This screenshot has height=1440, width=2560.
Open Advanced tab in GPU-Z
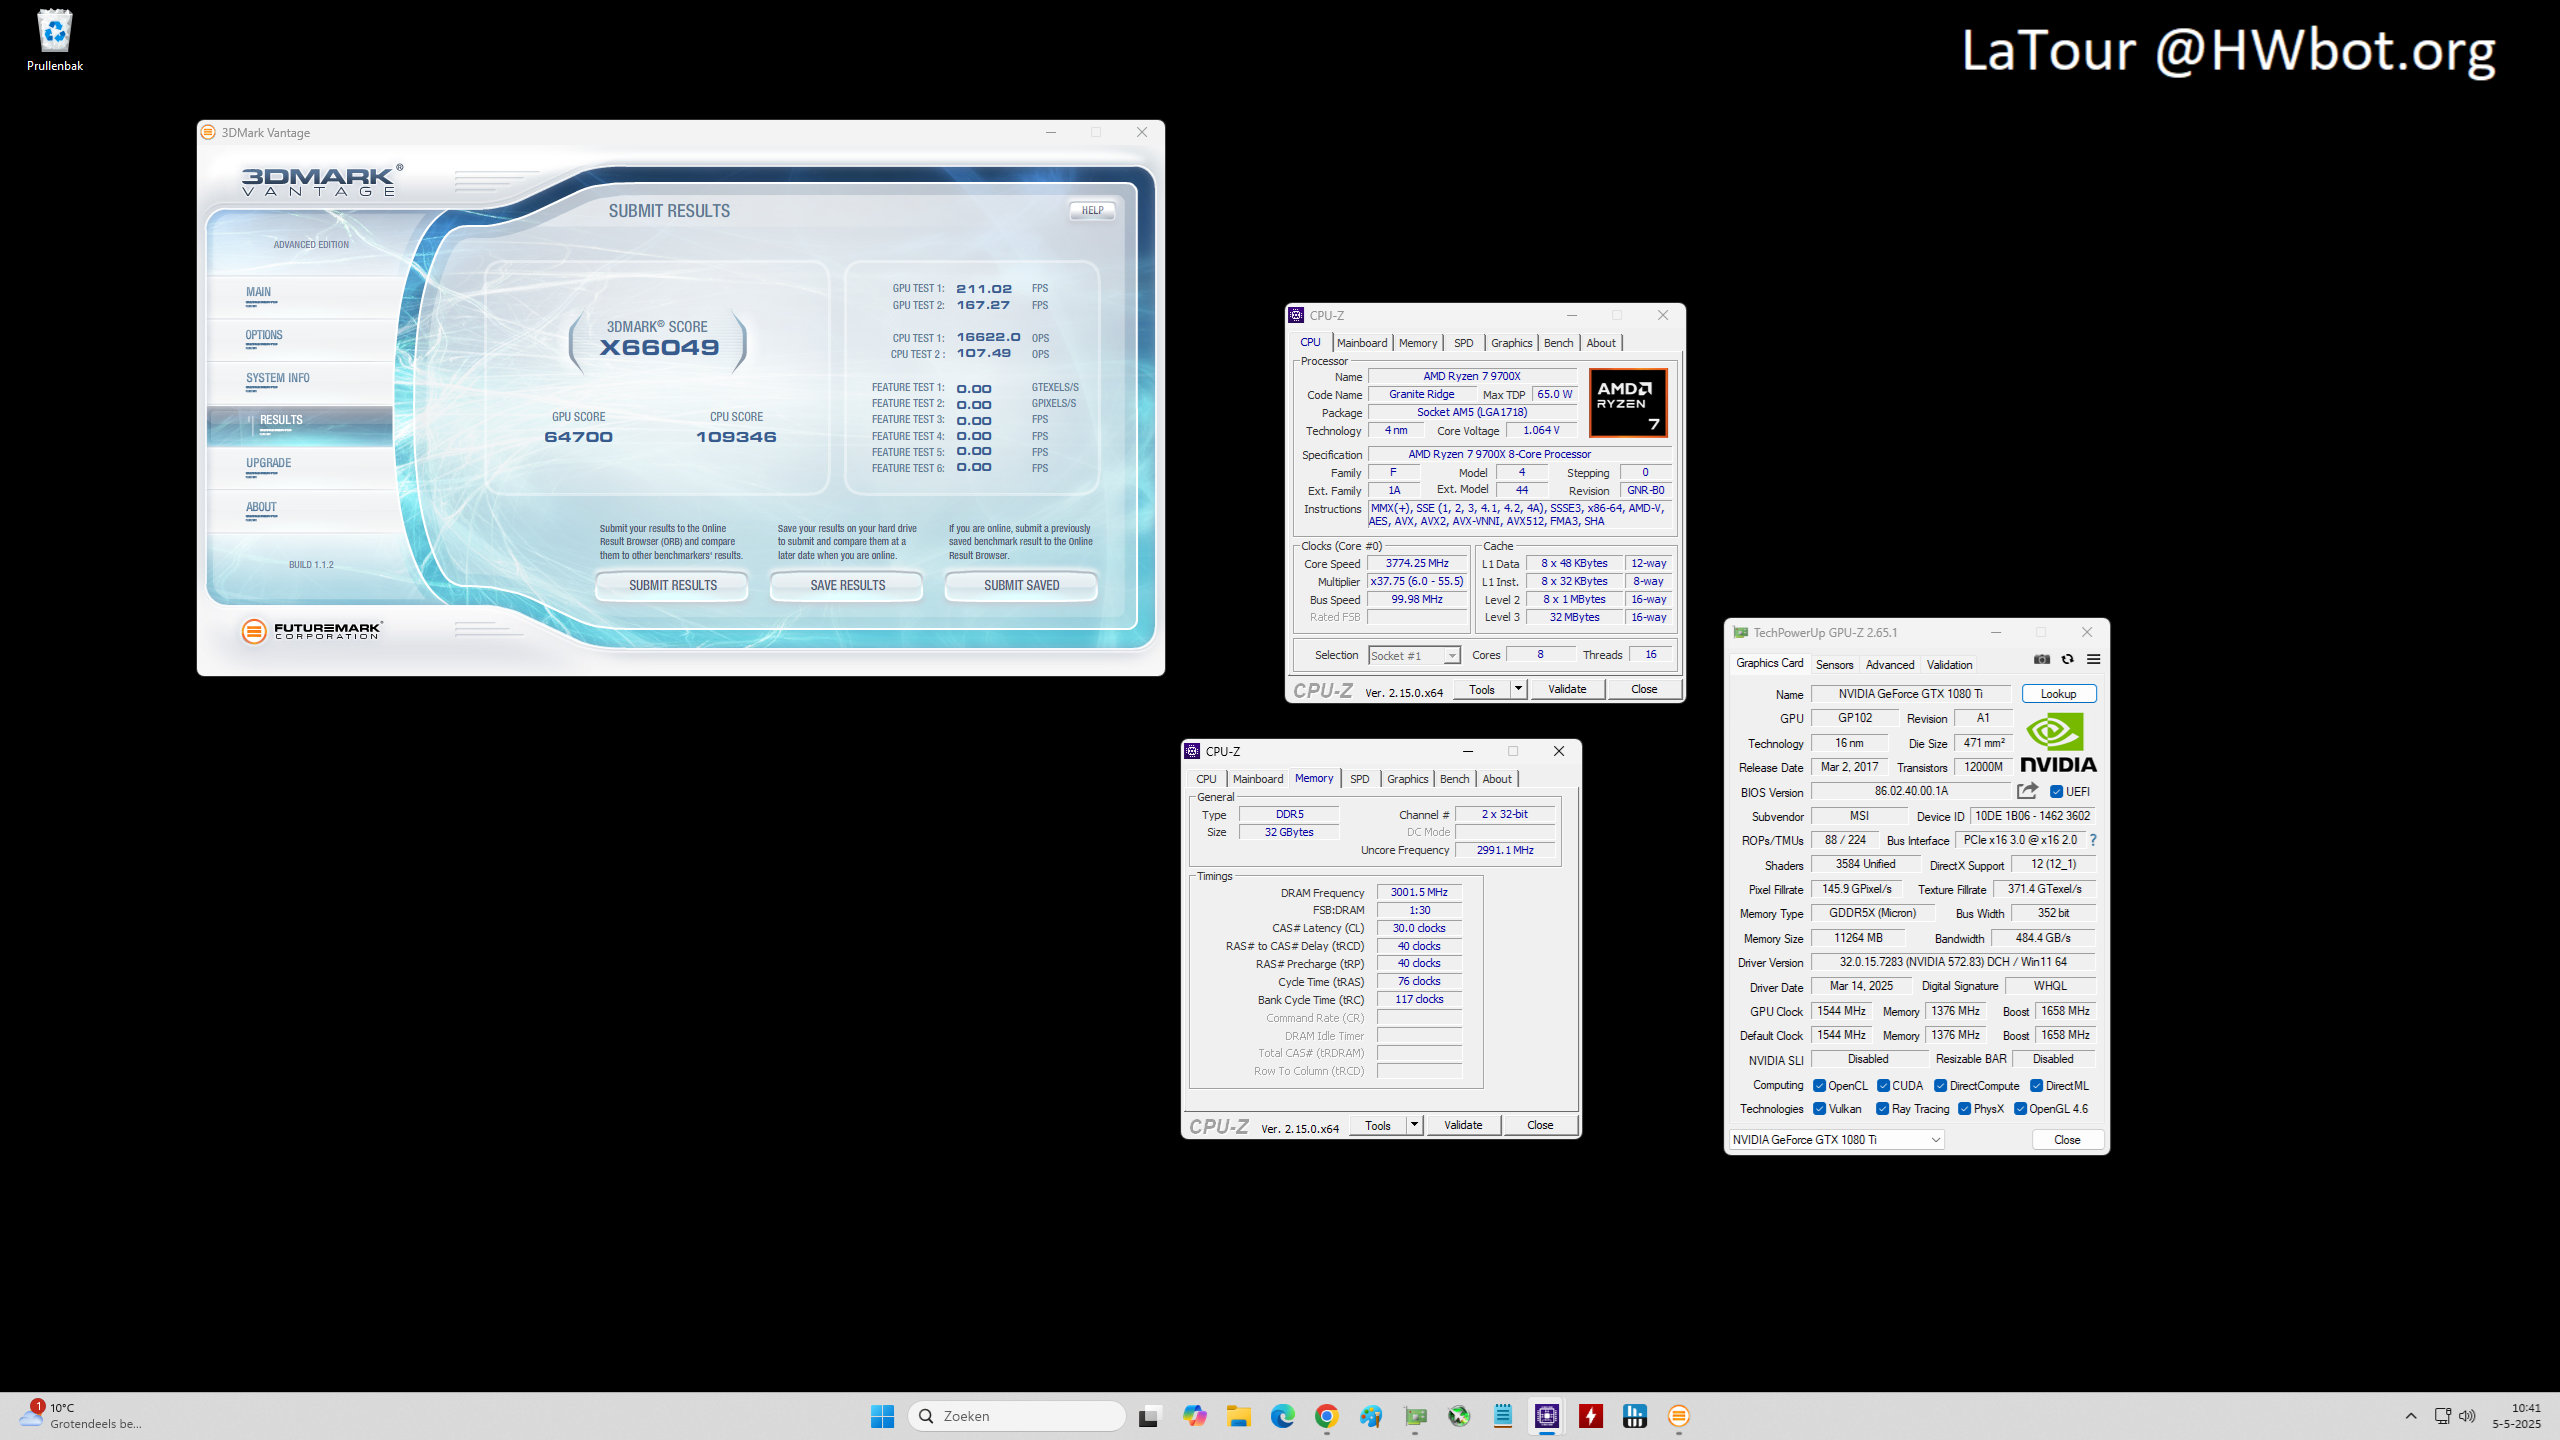[1890, 665]
